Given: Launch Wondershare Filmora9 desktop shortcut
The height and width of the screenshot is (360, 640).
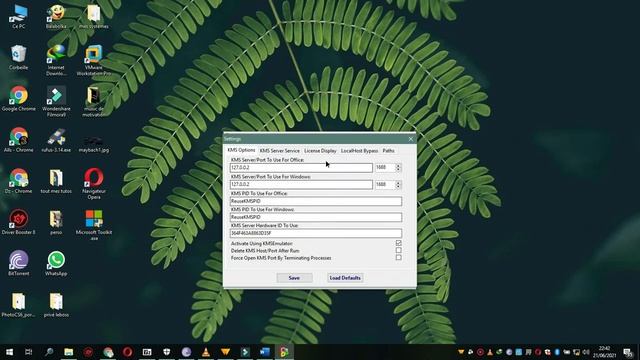Looking at the screenshot, I should click(56, 101).
